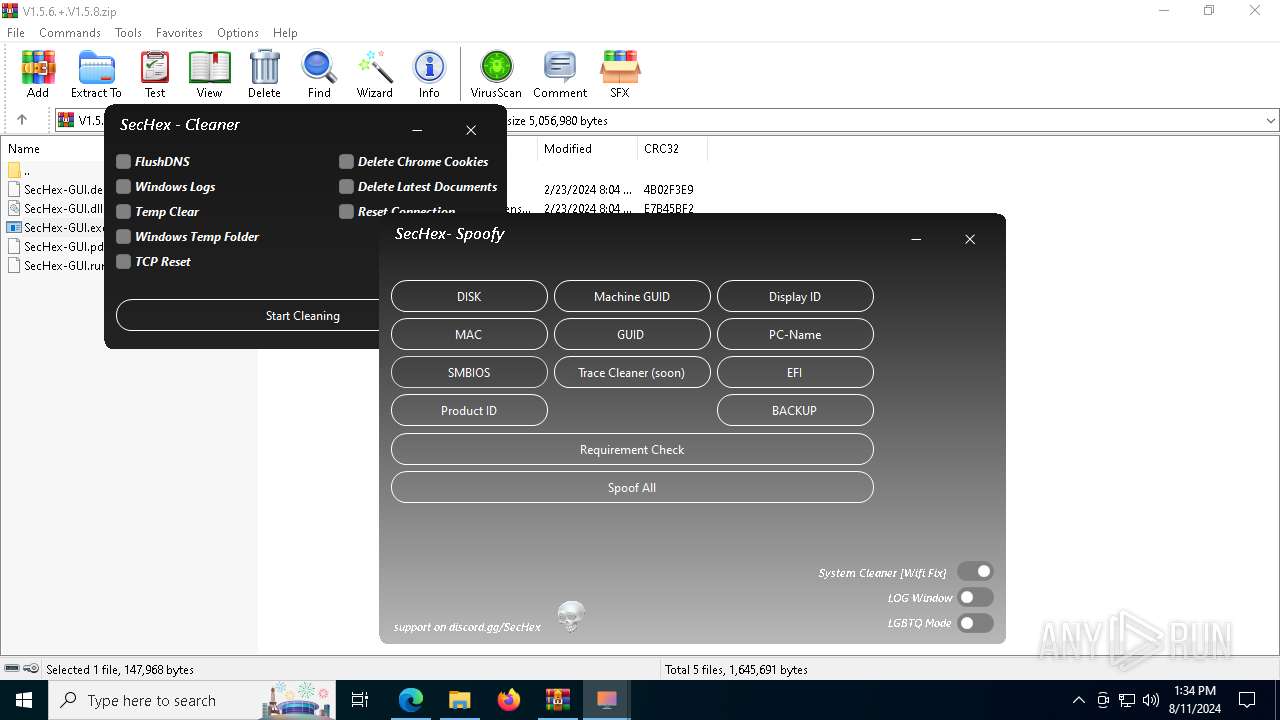Start VirusScan on the archive
This screenshot has width=1280, height=720.
[x=496, y=74]
